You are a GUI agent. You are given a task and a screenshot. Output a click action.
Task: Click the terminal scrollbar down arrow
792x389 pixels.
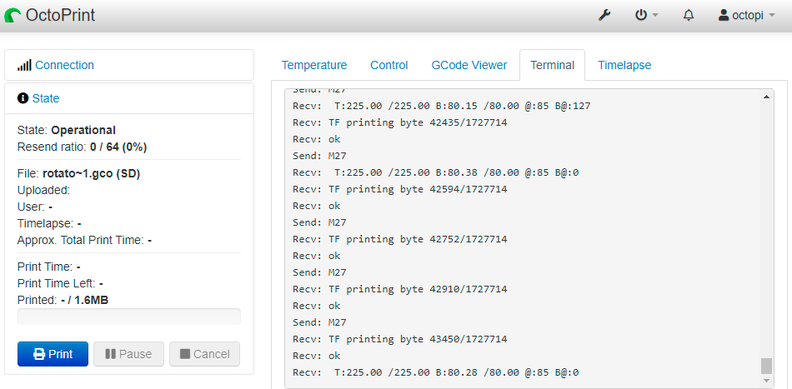766,380
